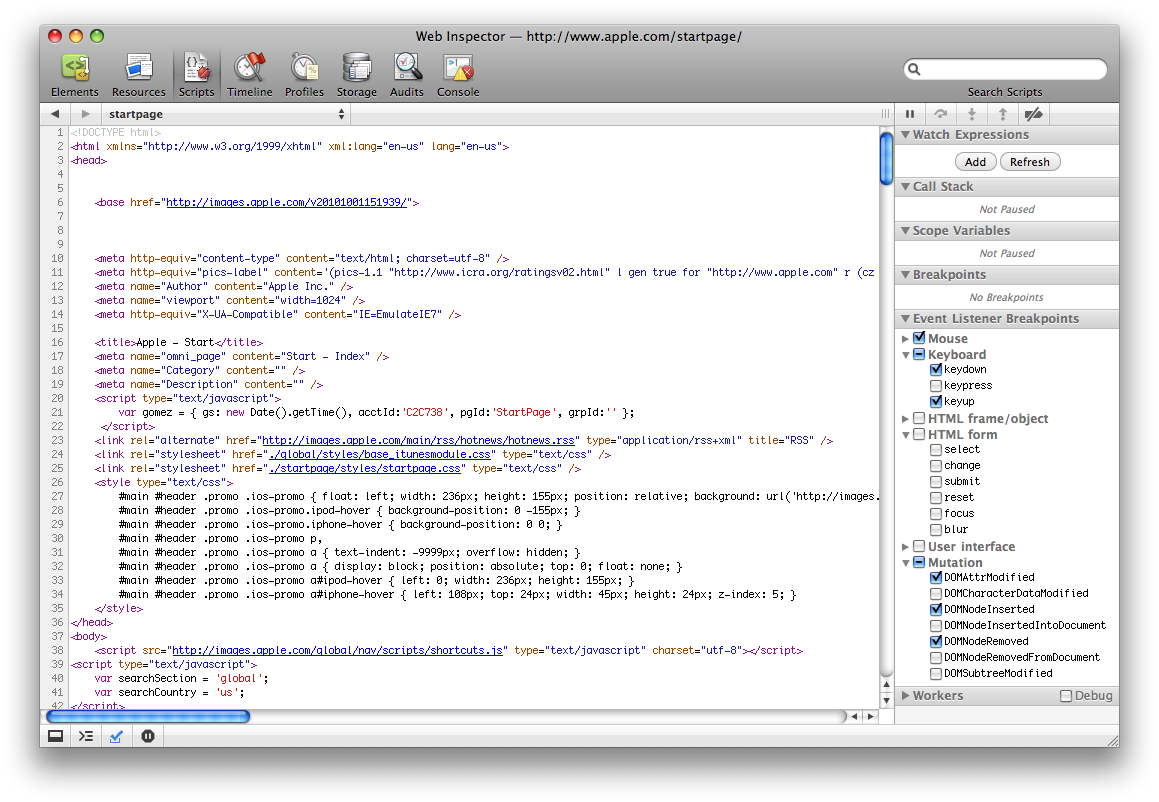Open the Resources panel
The width and height of the screenshot is (1159, 802).
138,75
